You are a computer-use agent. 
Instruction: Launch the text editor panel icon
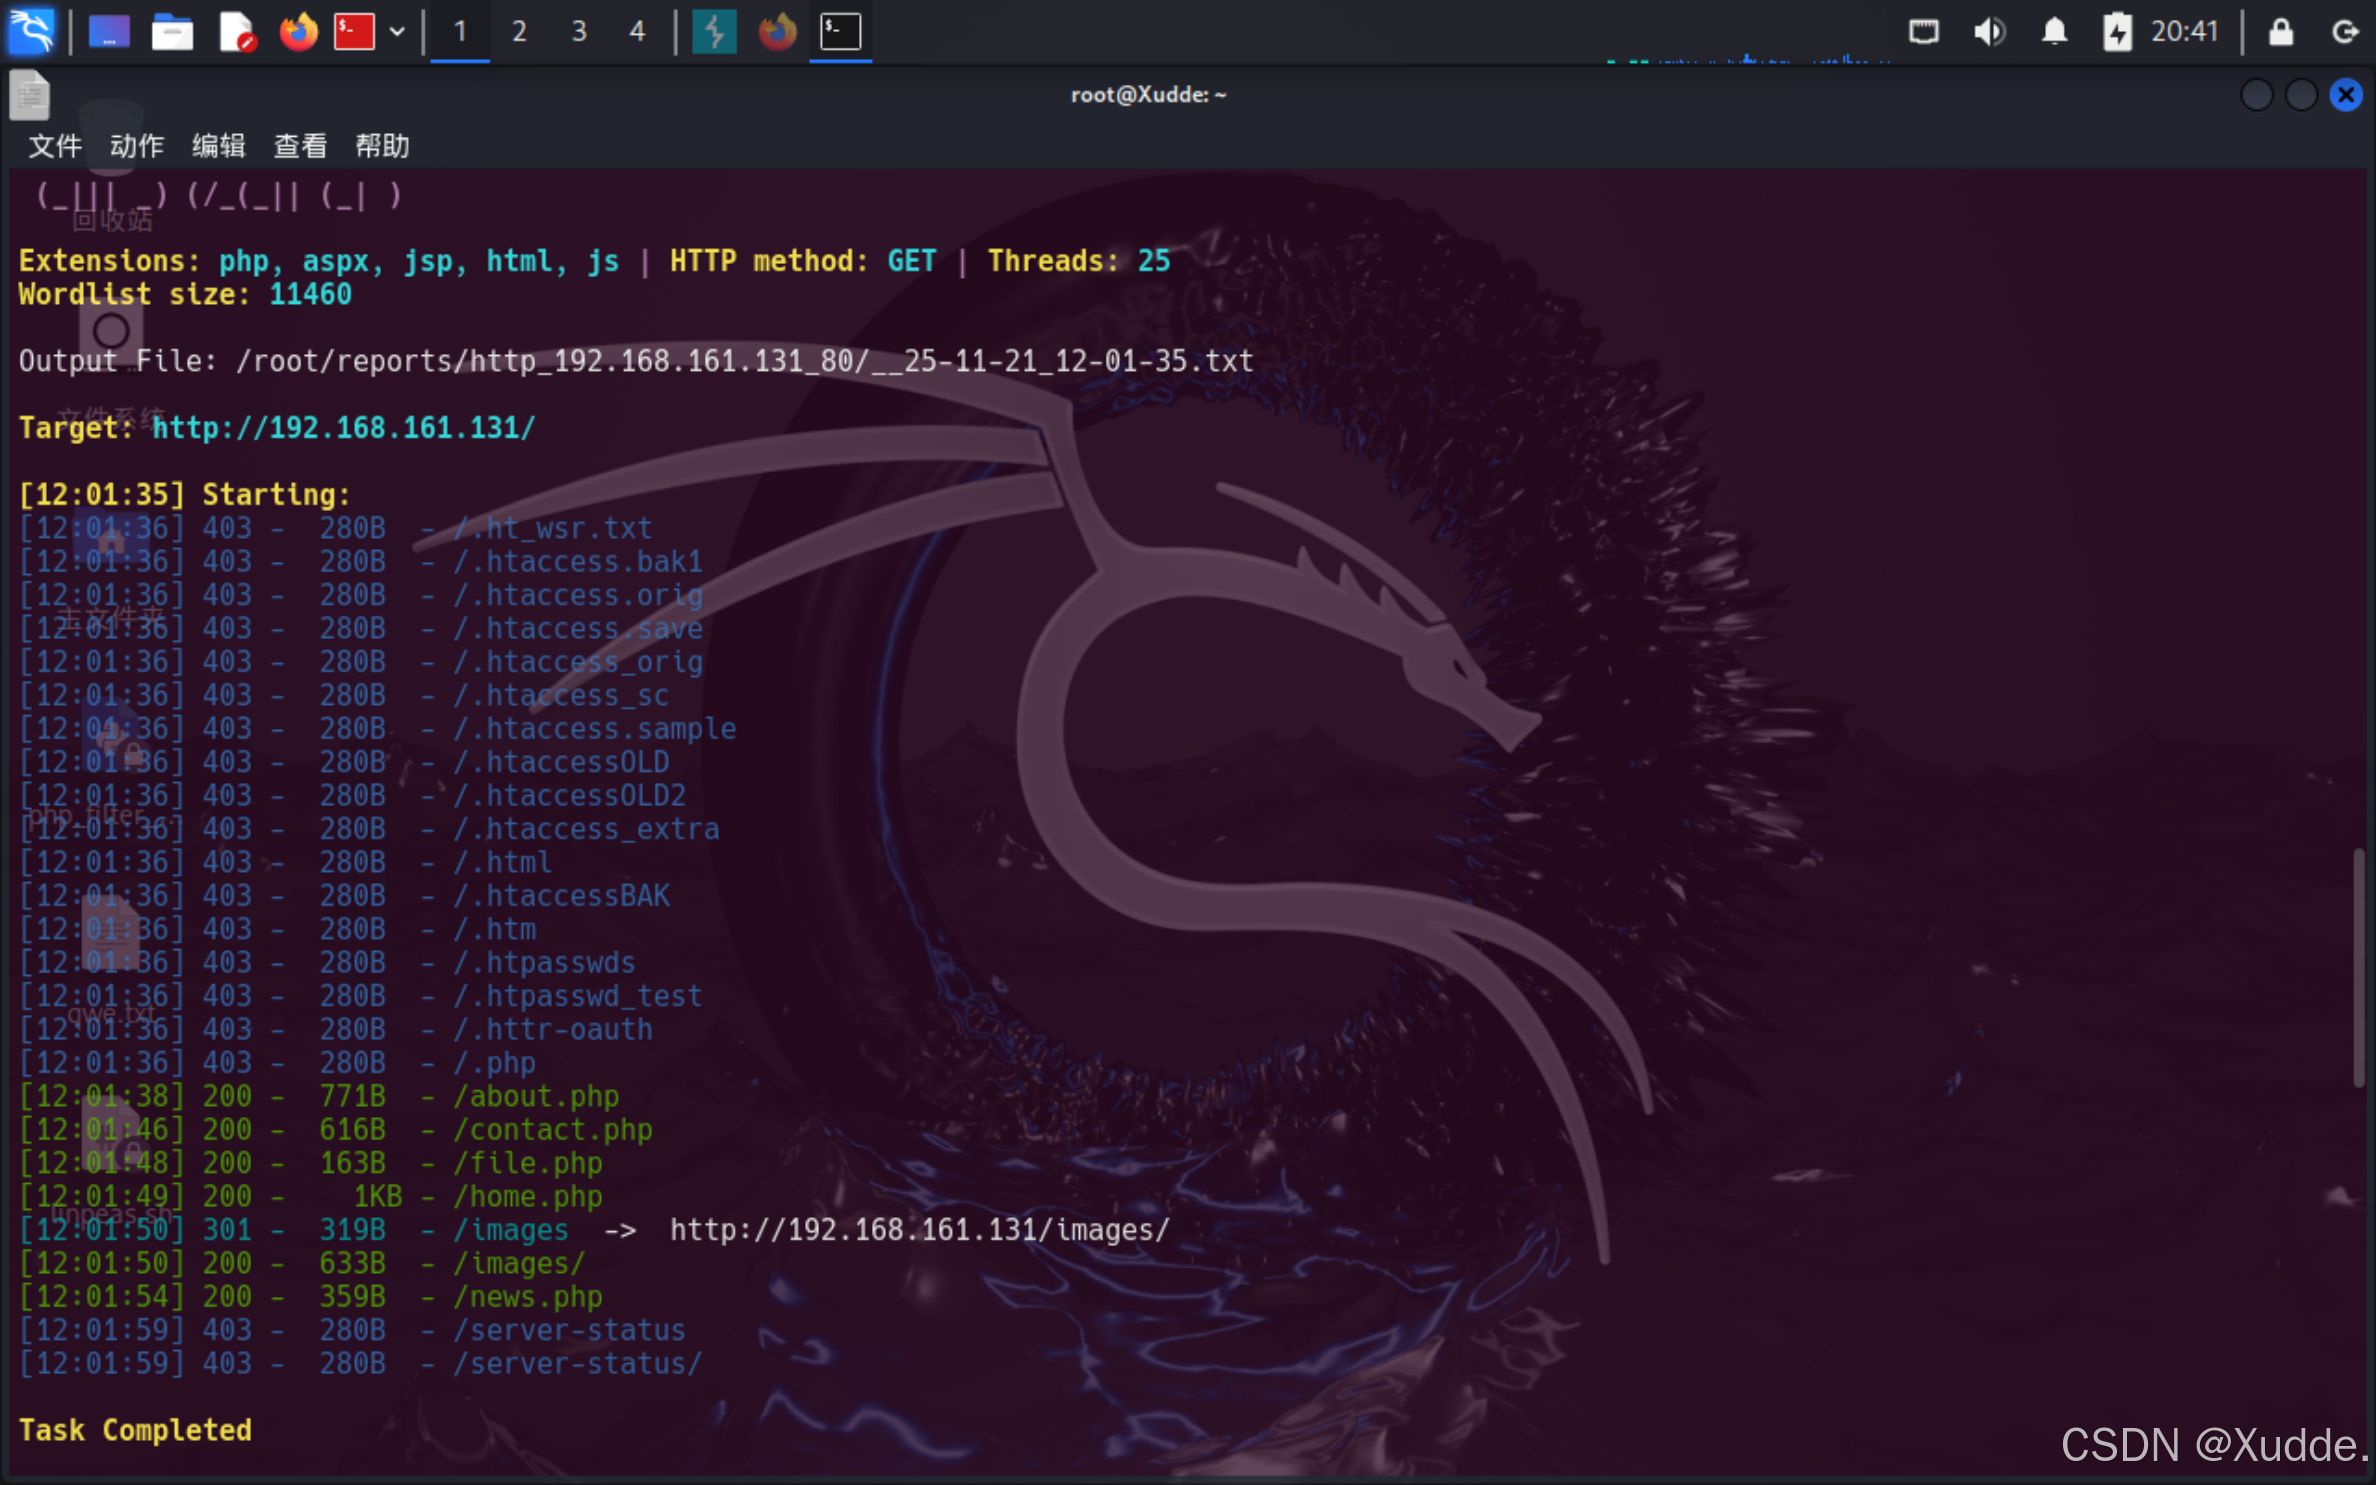pos(236,31)
